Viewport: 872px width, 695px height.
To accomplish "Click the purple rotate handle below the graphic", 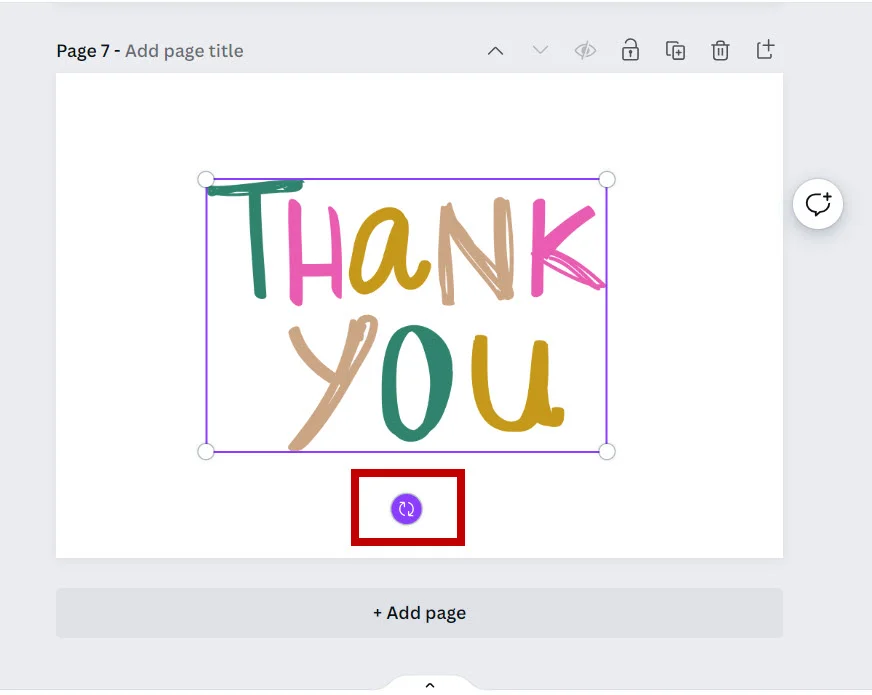I will pos(406,509).
